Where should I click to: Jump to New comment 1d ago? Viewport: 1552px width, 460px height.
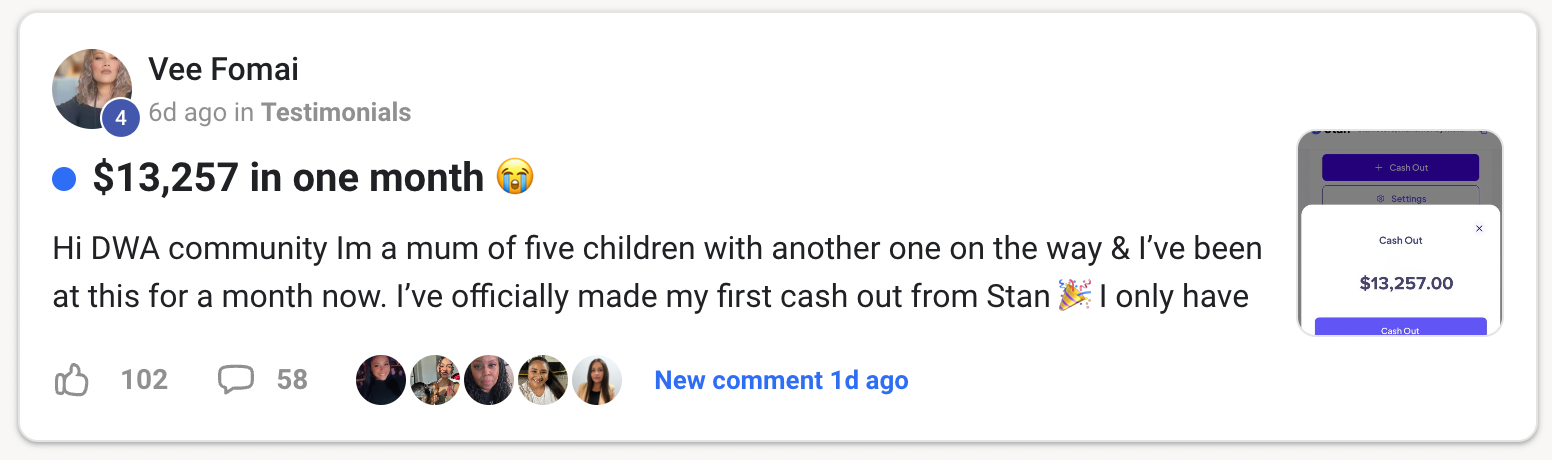pyautogui.click(x=781, y=380)
